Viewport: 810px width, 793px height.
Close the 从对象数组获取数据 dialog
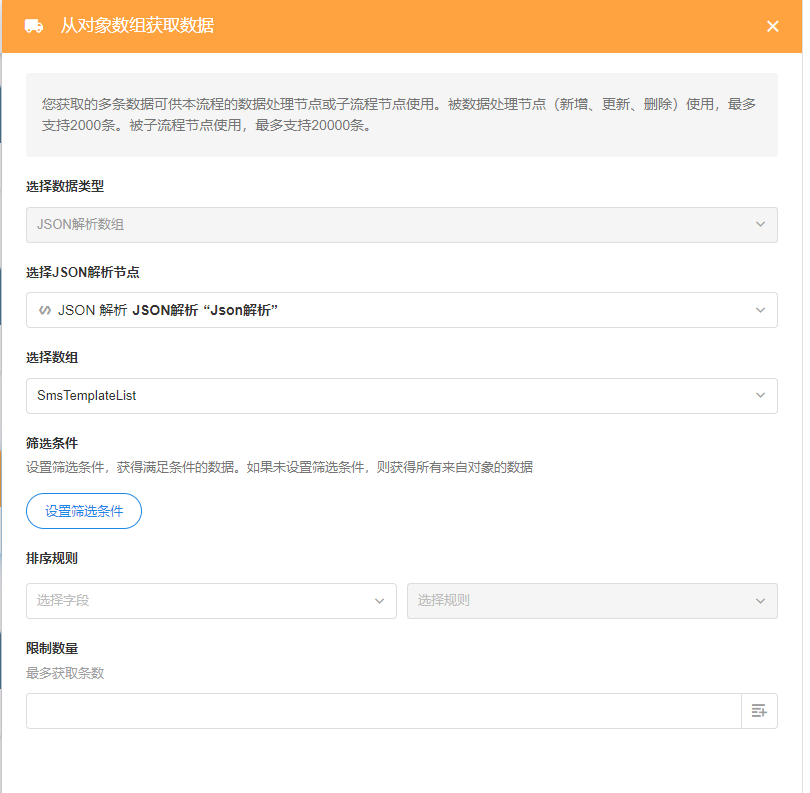click(x=772, y=26)
